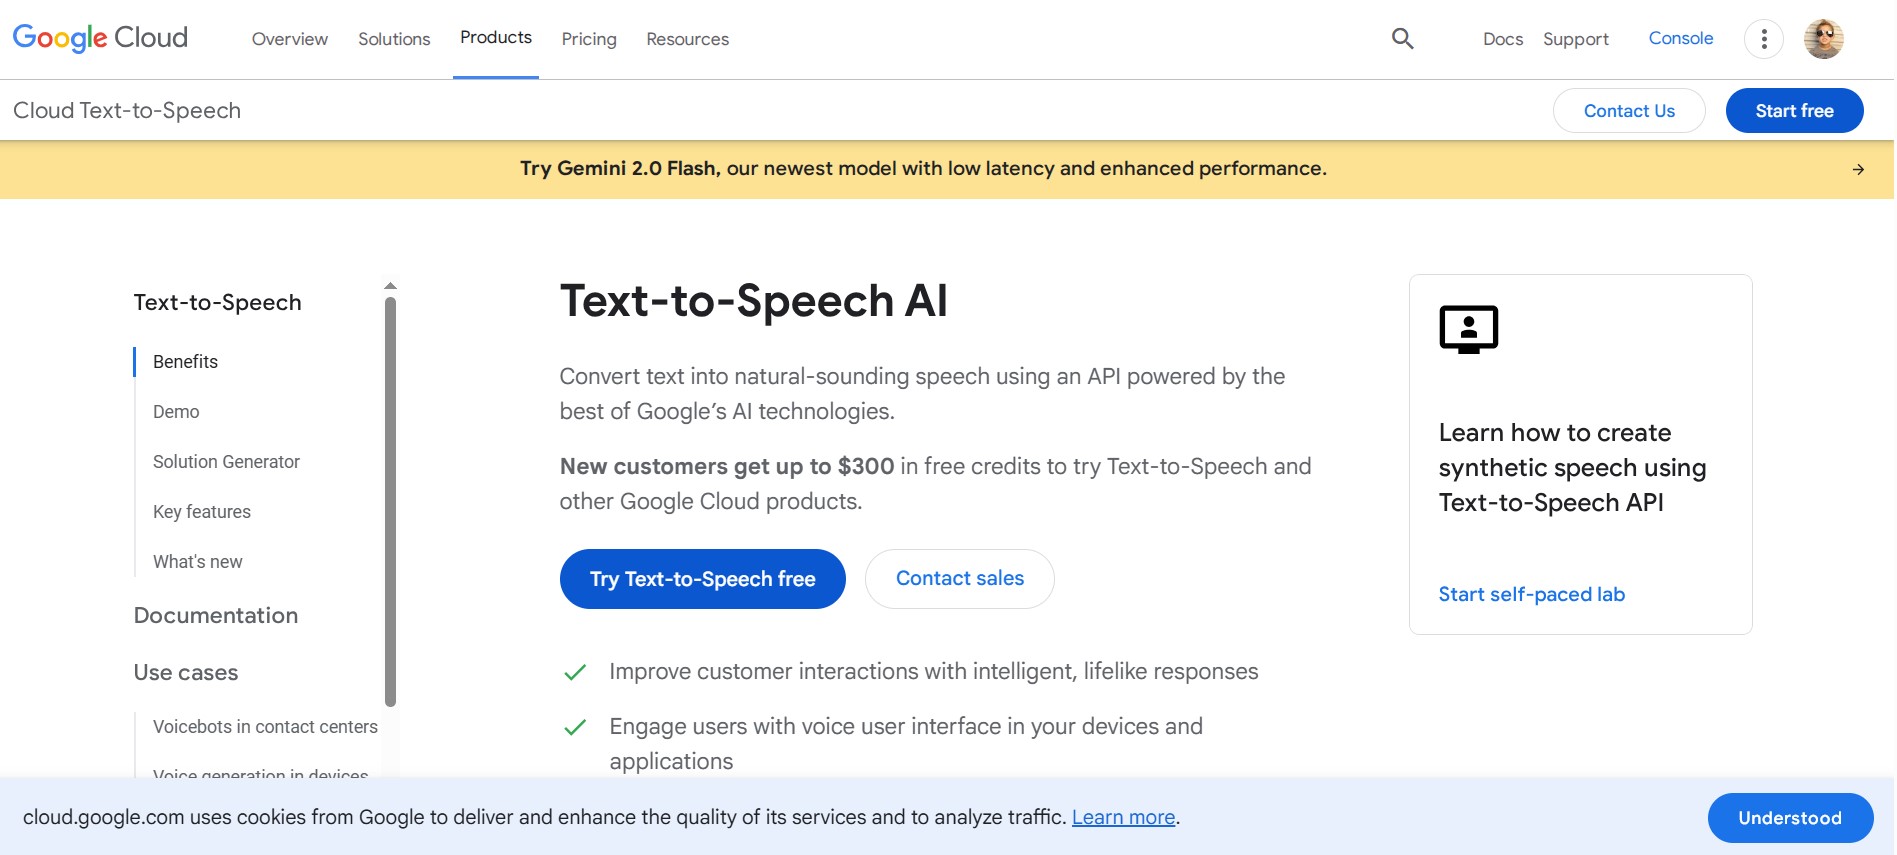1897x855 pixels.
Task: Open the three-dot more options menu
Action: pyautogui.click(x=1763, y=39)
